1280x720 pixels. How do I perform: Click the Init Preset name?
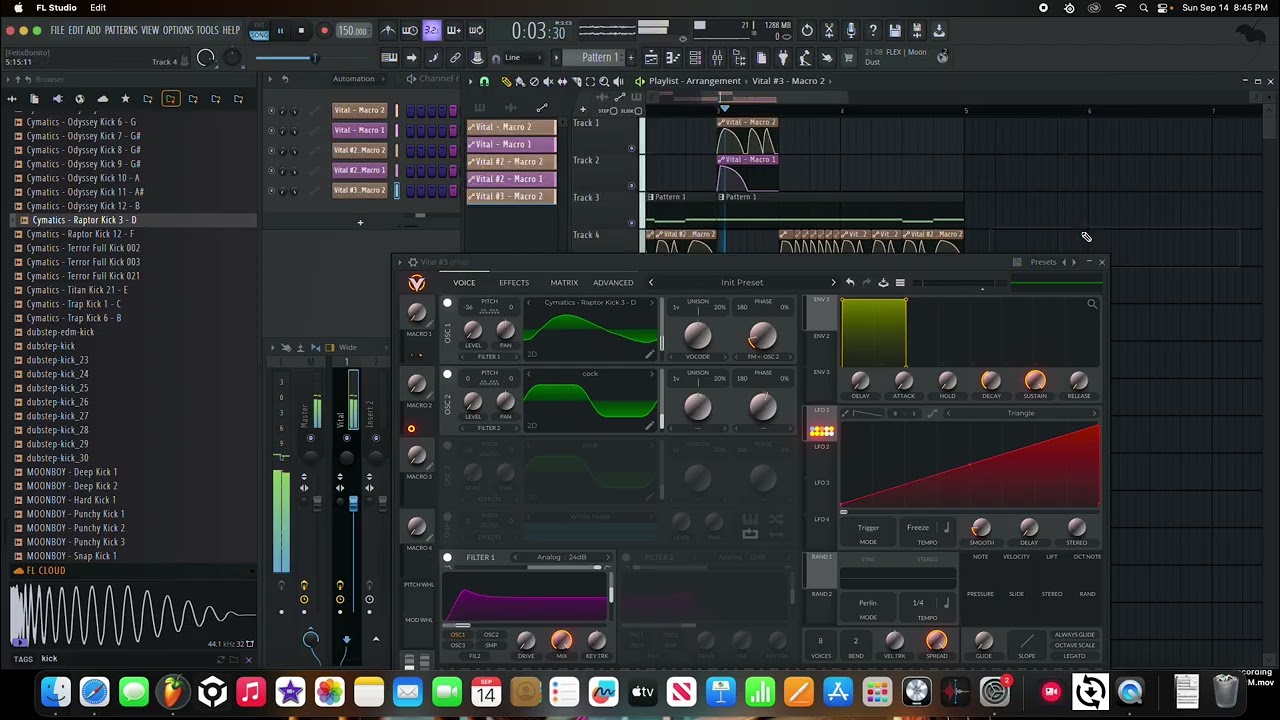(x=742, y=283)
